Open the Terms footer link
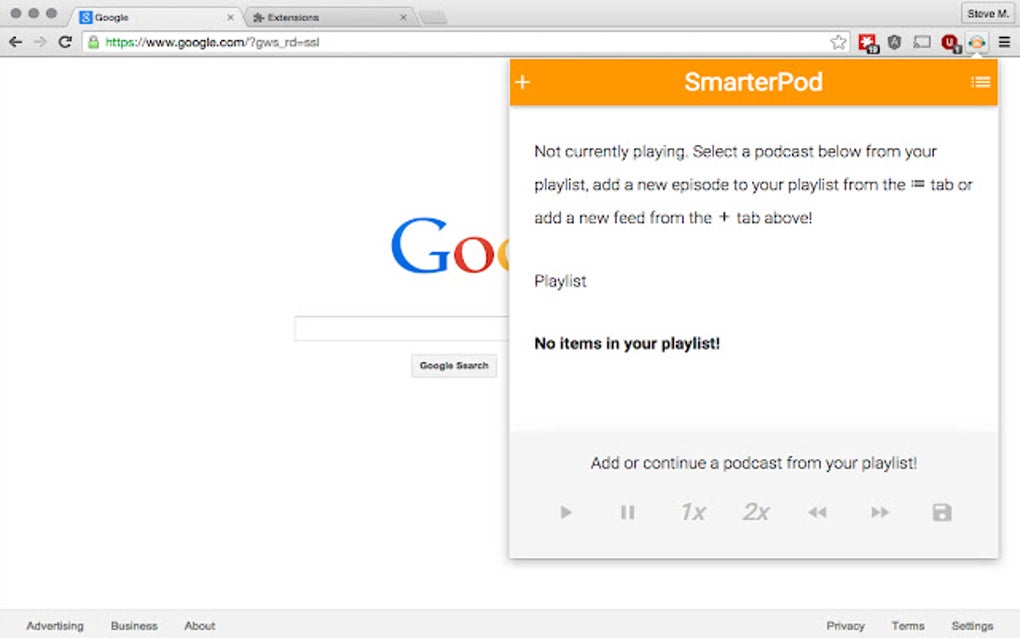Viewport: 1020px width, 638px height. click(x=908, y=626)
